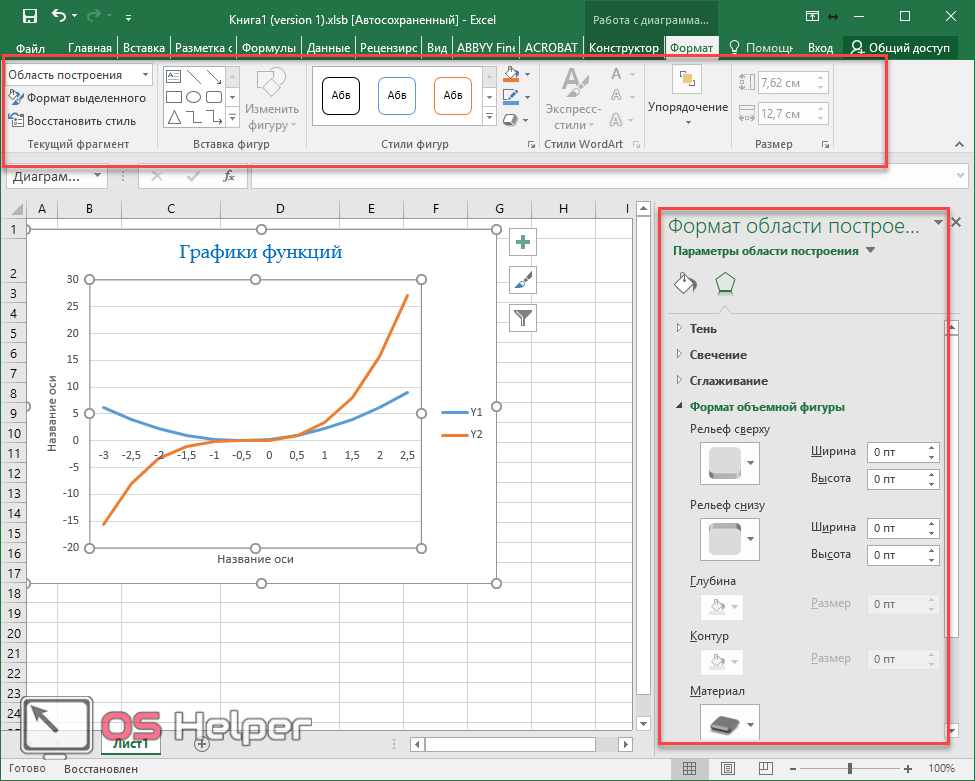Viewport: 975px width, 781px height.
Task: Open the Chart Styles brush icon
Action: pyautogui.click(x=524, y=280)
